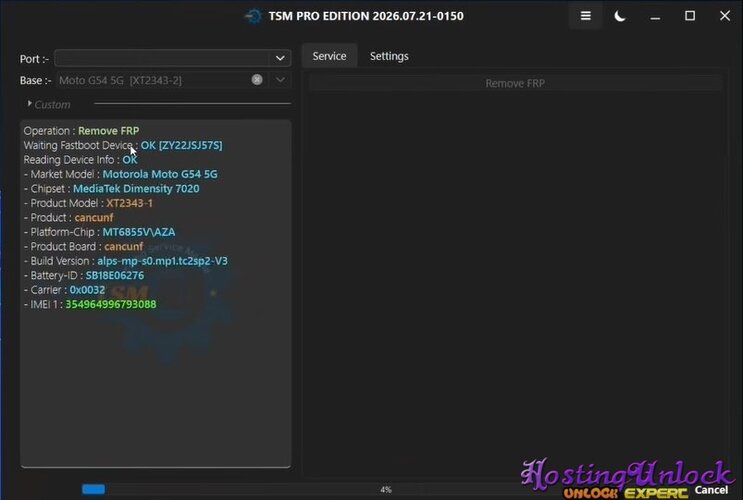Cancel the running operation
This screenshot has width=743, height=500.
tap(711, 490)
